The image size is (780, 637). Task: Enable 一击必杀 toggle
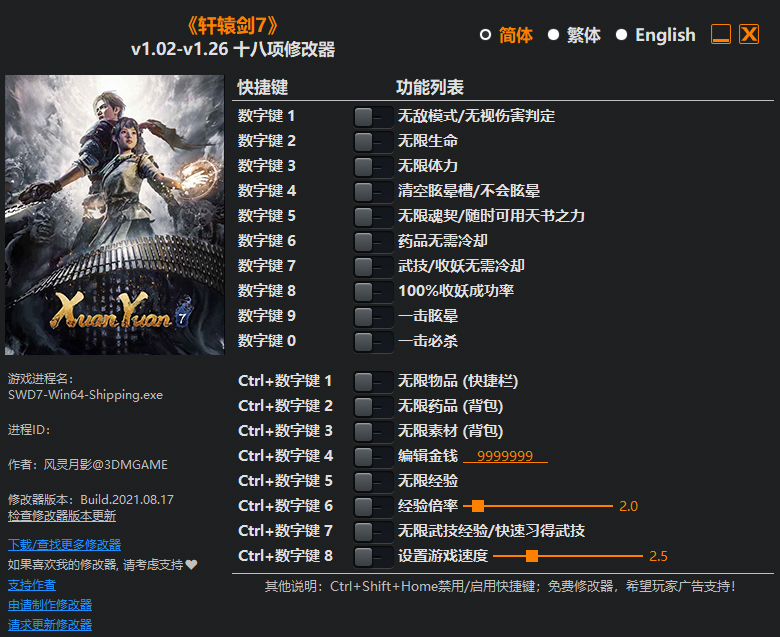point(373,342)
